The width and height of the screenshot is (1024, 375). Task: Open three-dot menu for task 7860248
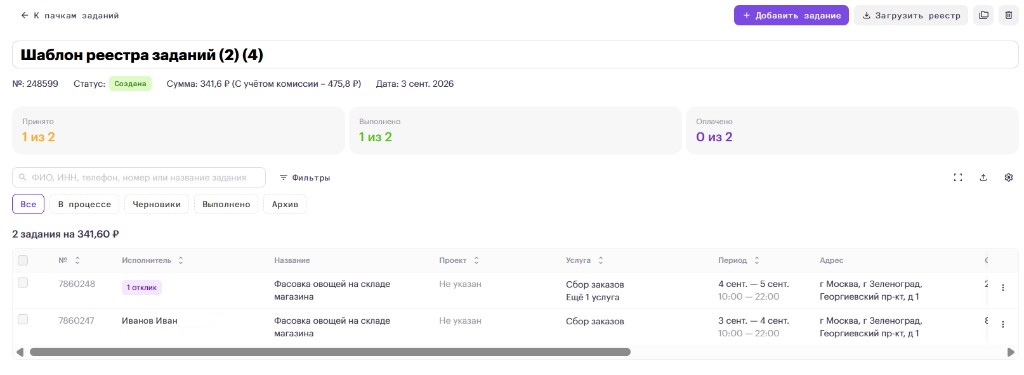pyautogui.click(x=1003, y=287)
